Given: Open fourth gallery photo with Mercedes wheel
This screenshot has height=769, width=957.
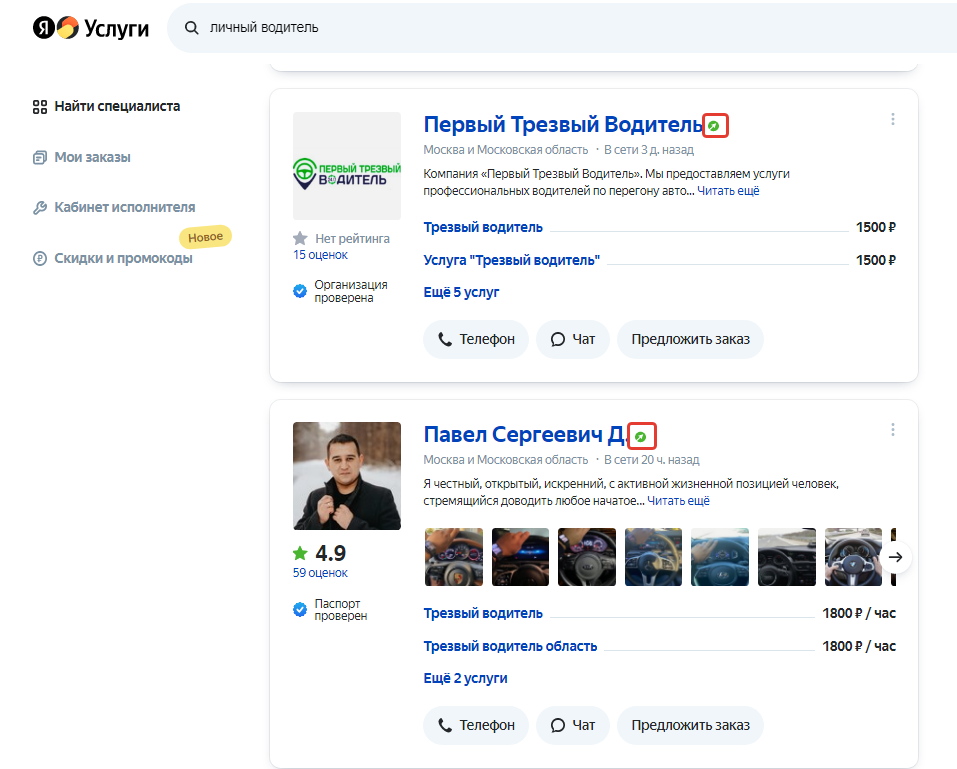Looking at the screenshot, I should coord(653,557).
